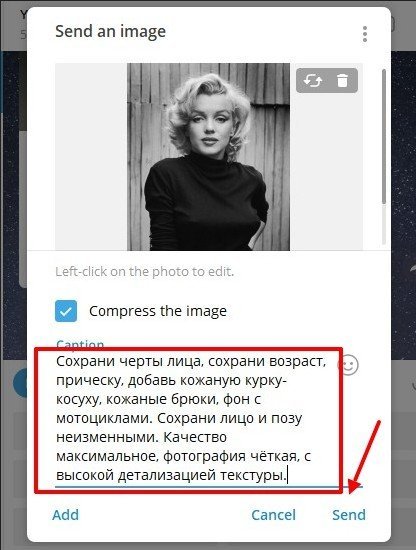Click the blue avatar circle behind the dialog
Image resolution: width=416 pixels, height=550 pixels.
click(20, 383)
